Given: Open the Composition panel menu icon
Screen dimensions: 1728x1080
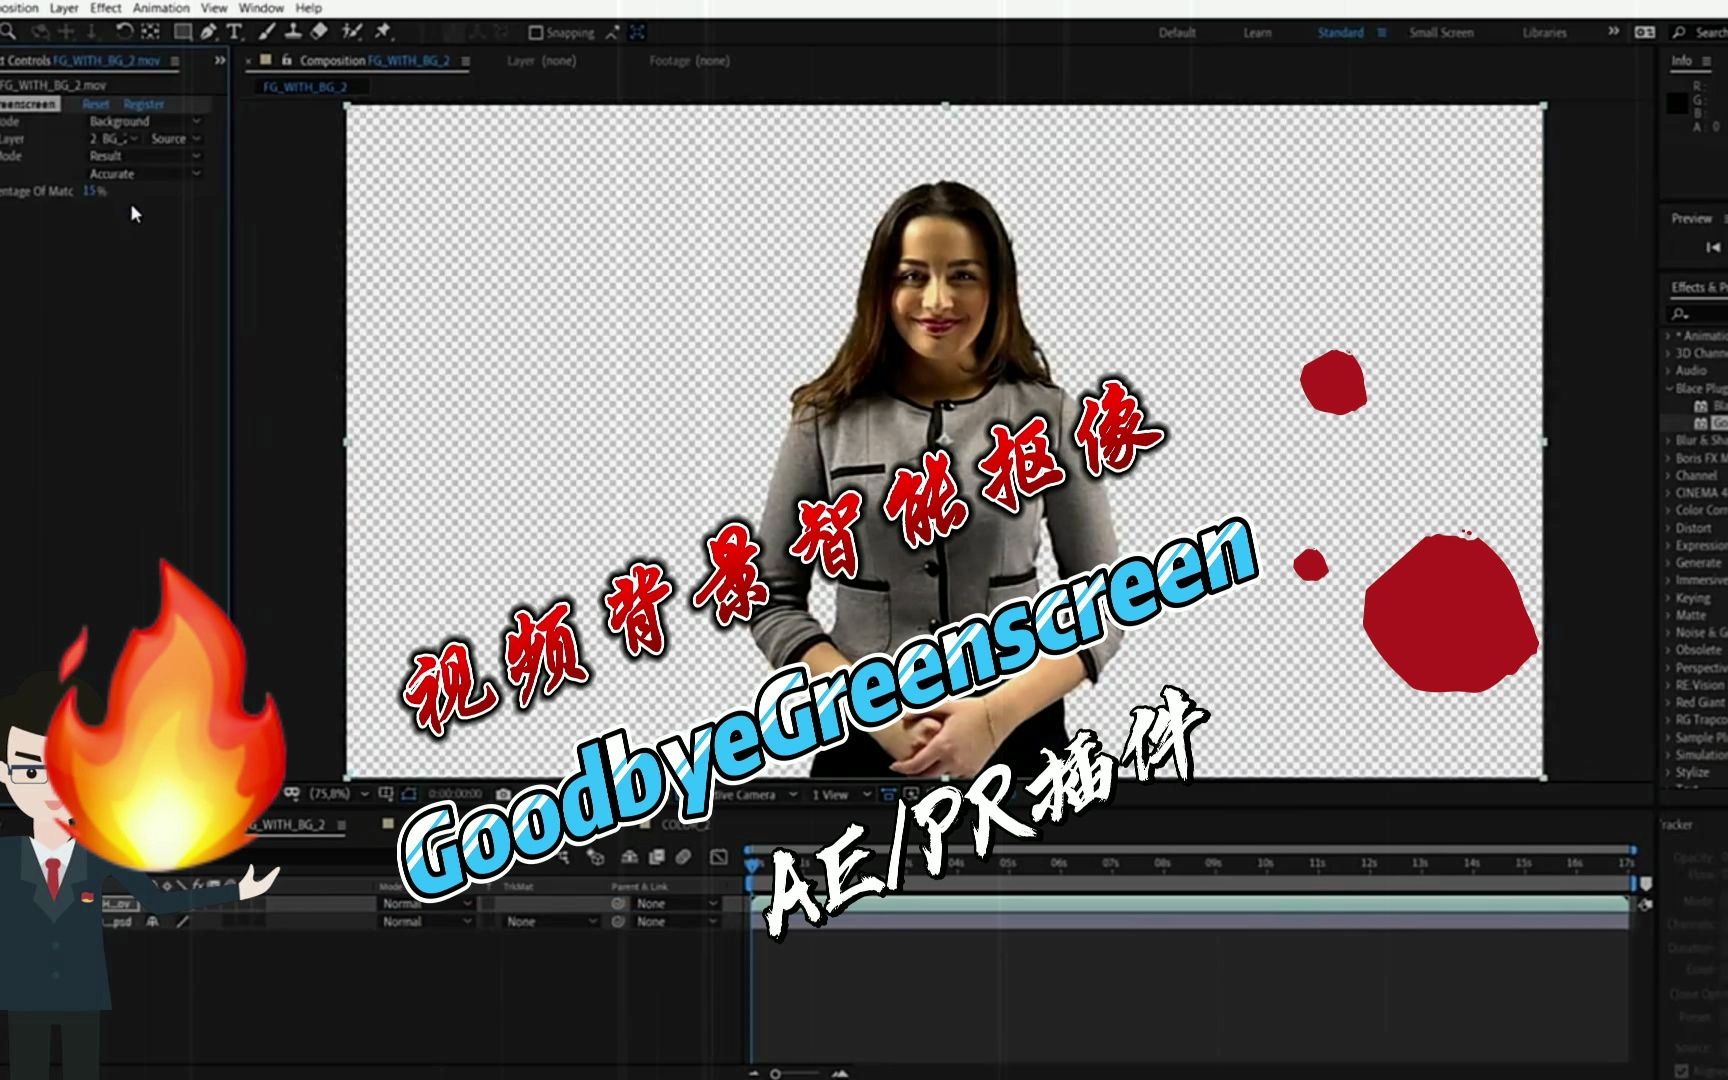Looking at the screenshot, I should [x=465, y=61].
